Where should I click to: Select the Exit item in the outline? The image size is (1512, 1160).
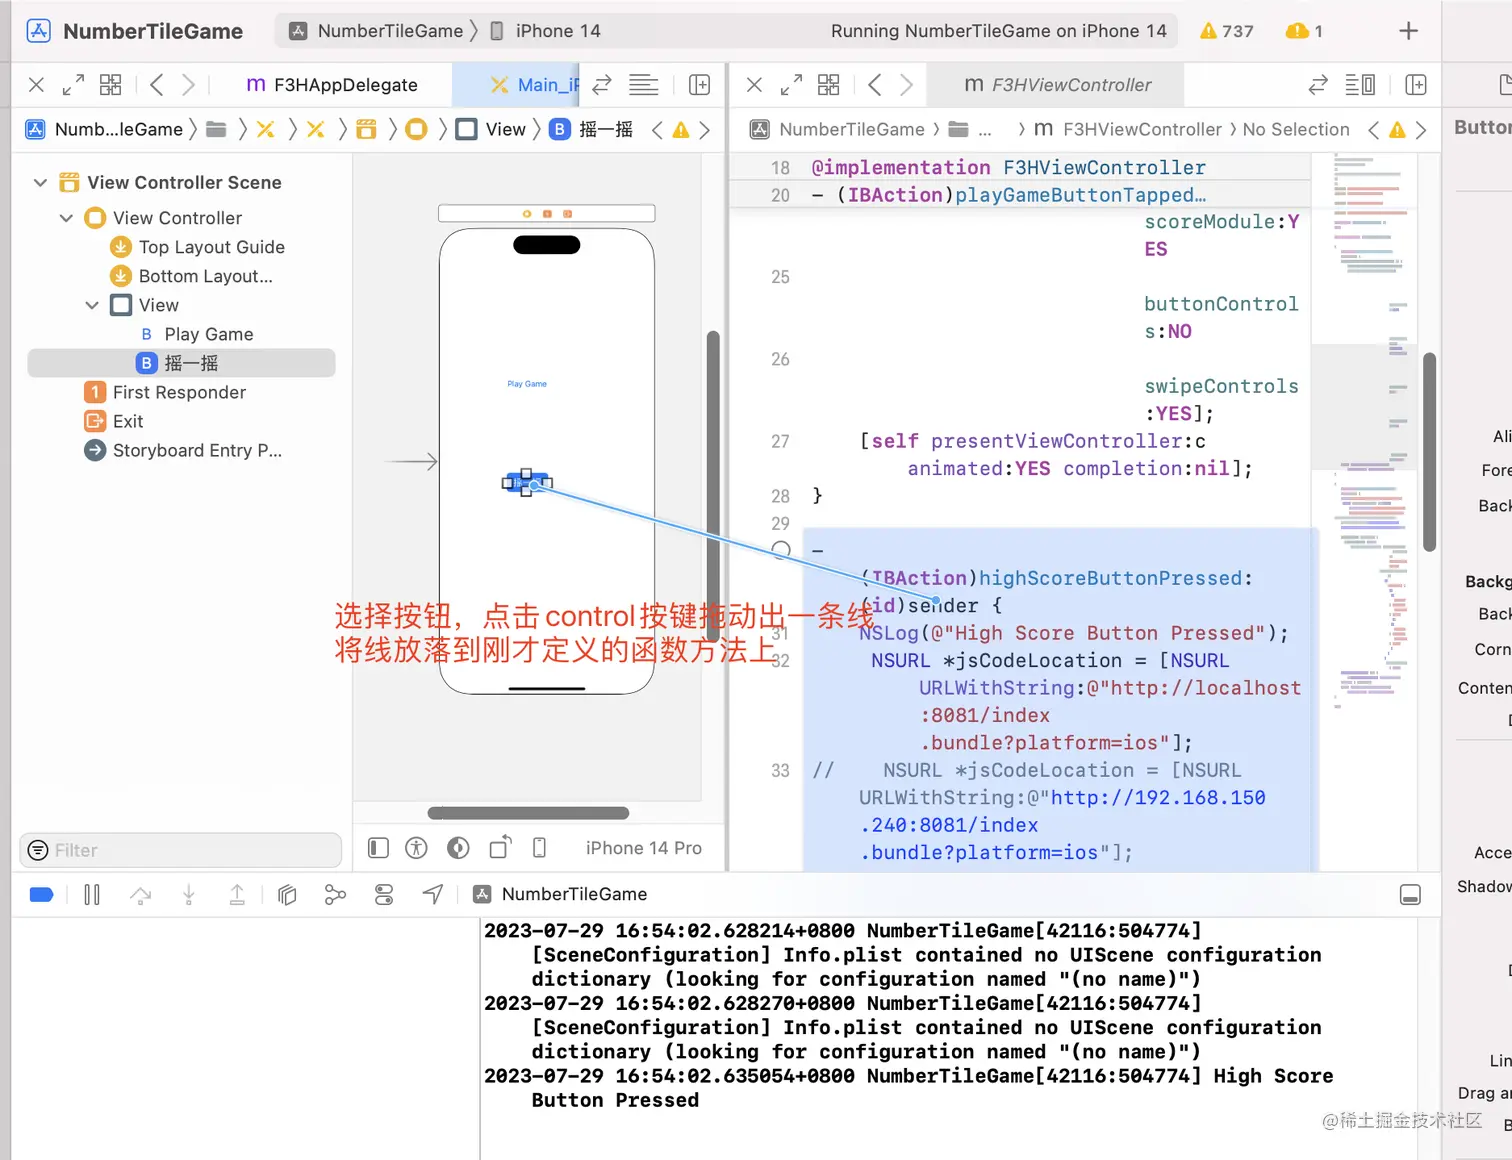[x=114, y=421]
